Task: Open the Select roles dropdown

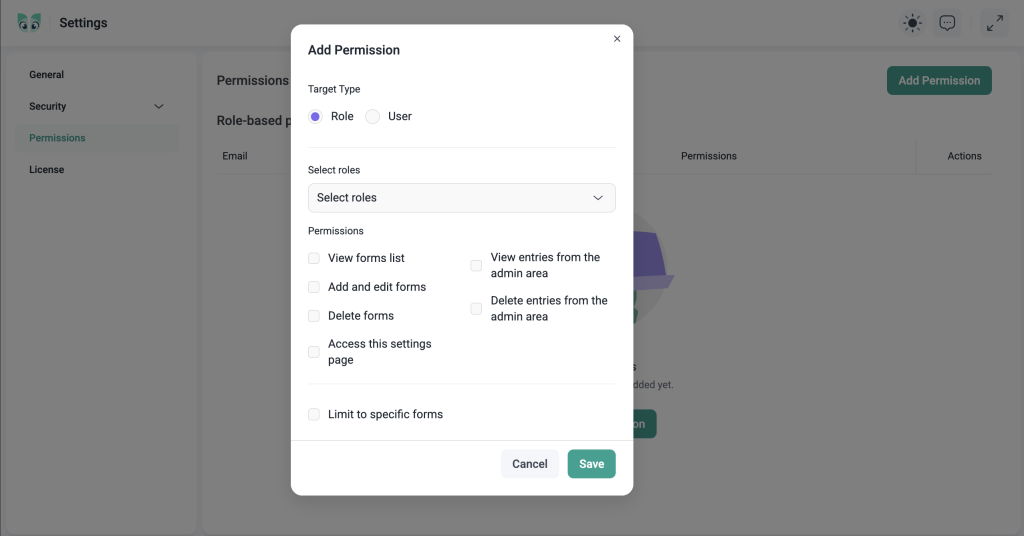Action: [462, 198]
